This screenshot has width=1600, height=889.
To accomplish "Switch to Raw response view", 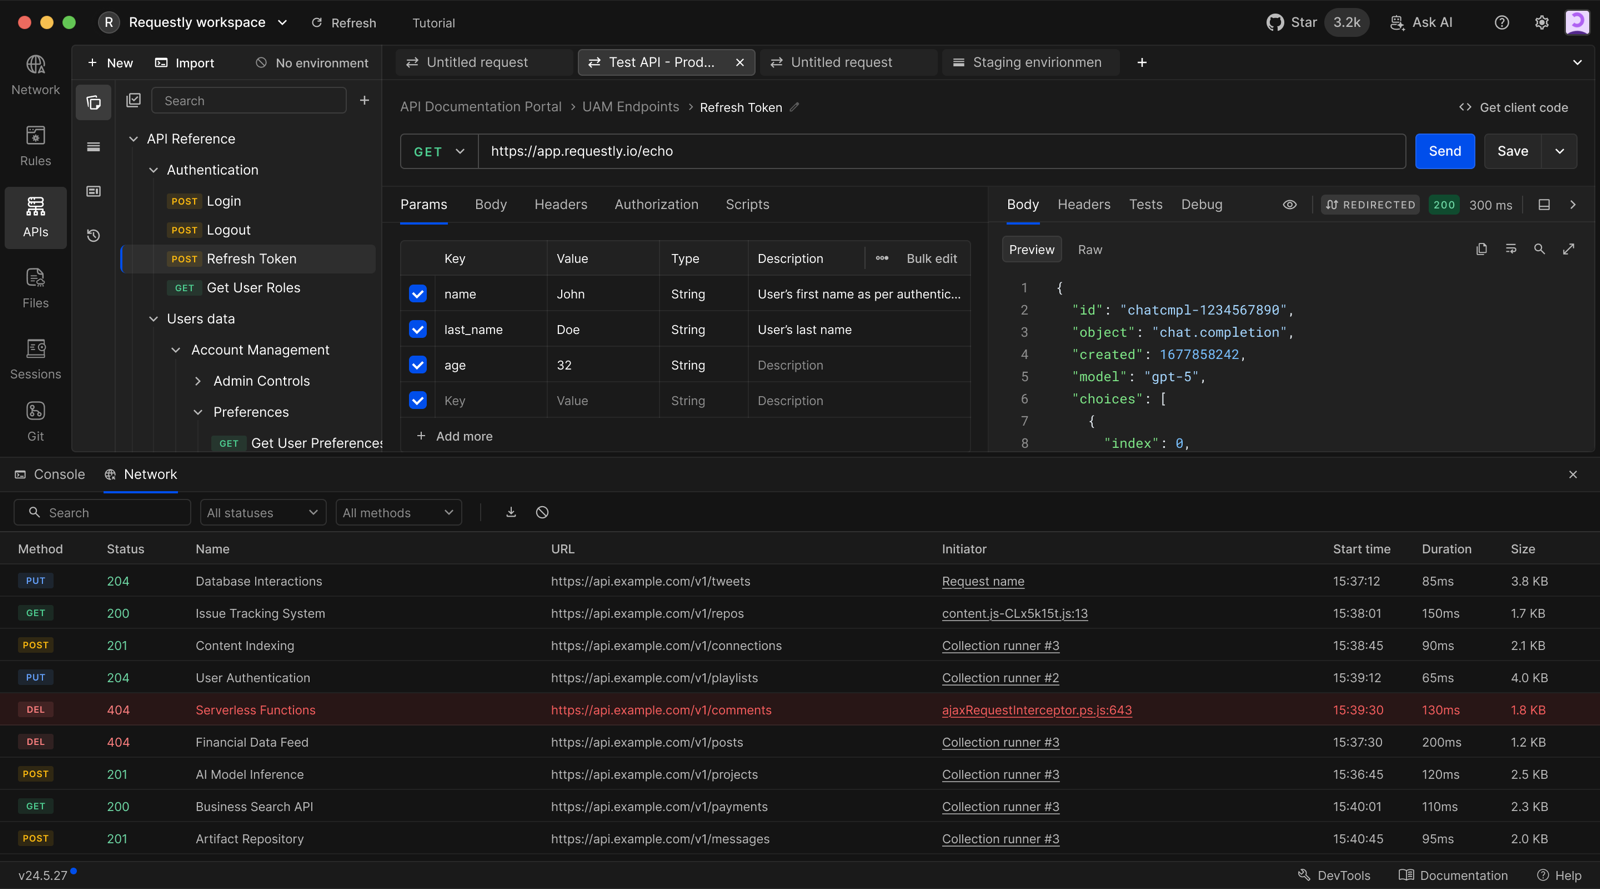I will (1090, 250).
